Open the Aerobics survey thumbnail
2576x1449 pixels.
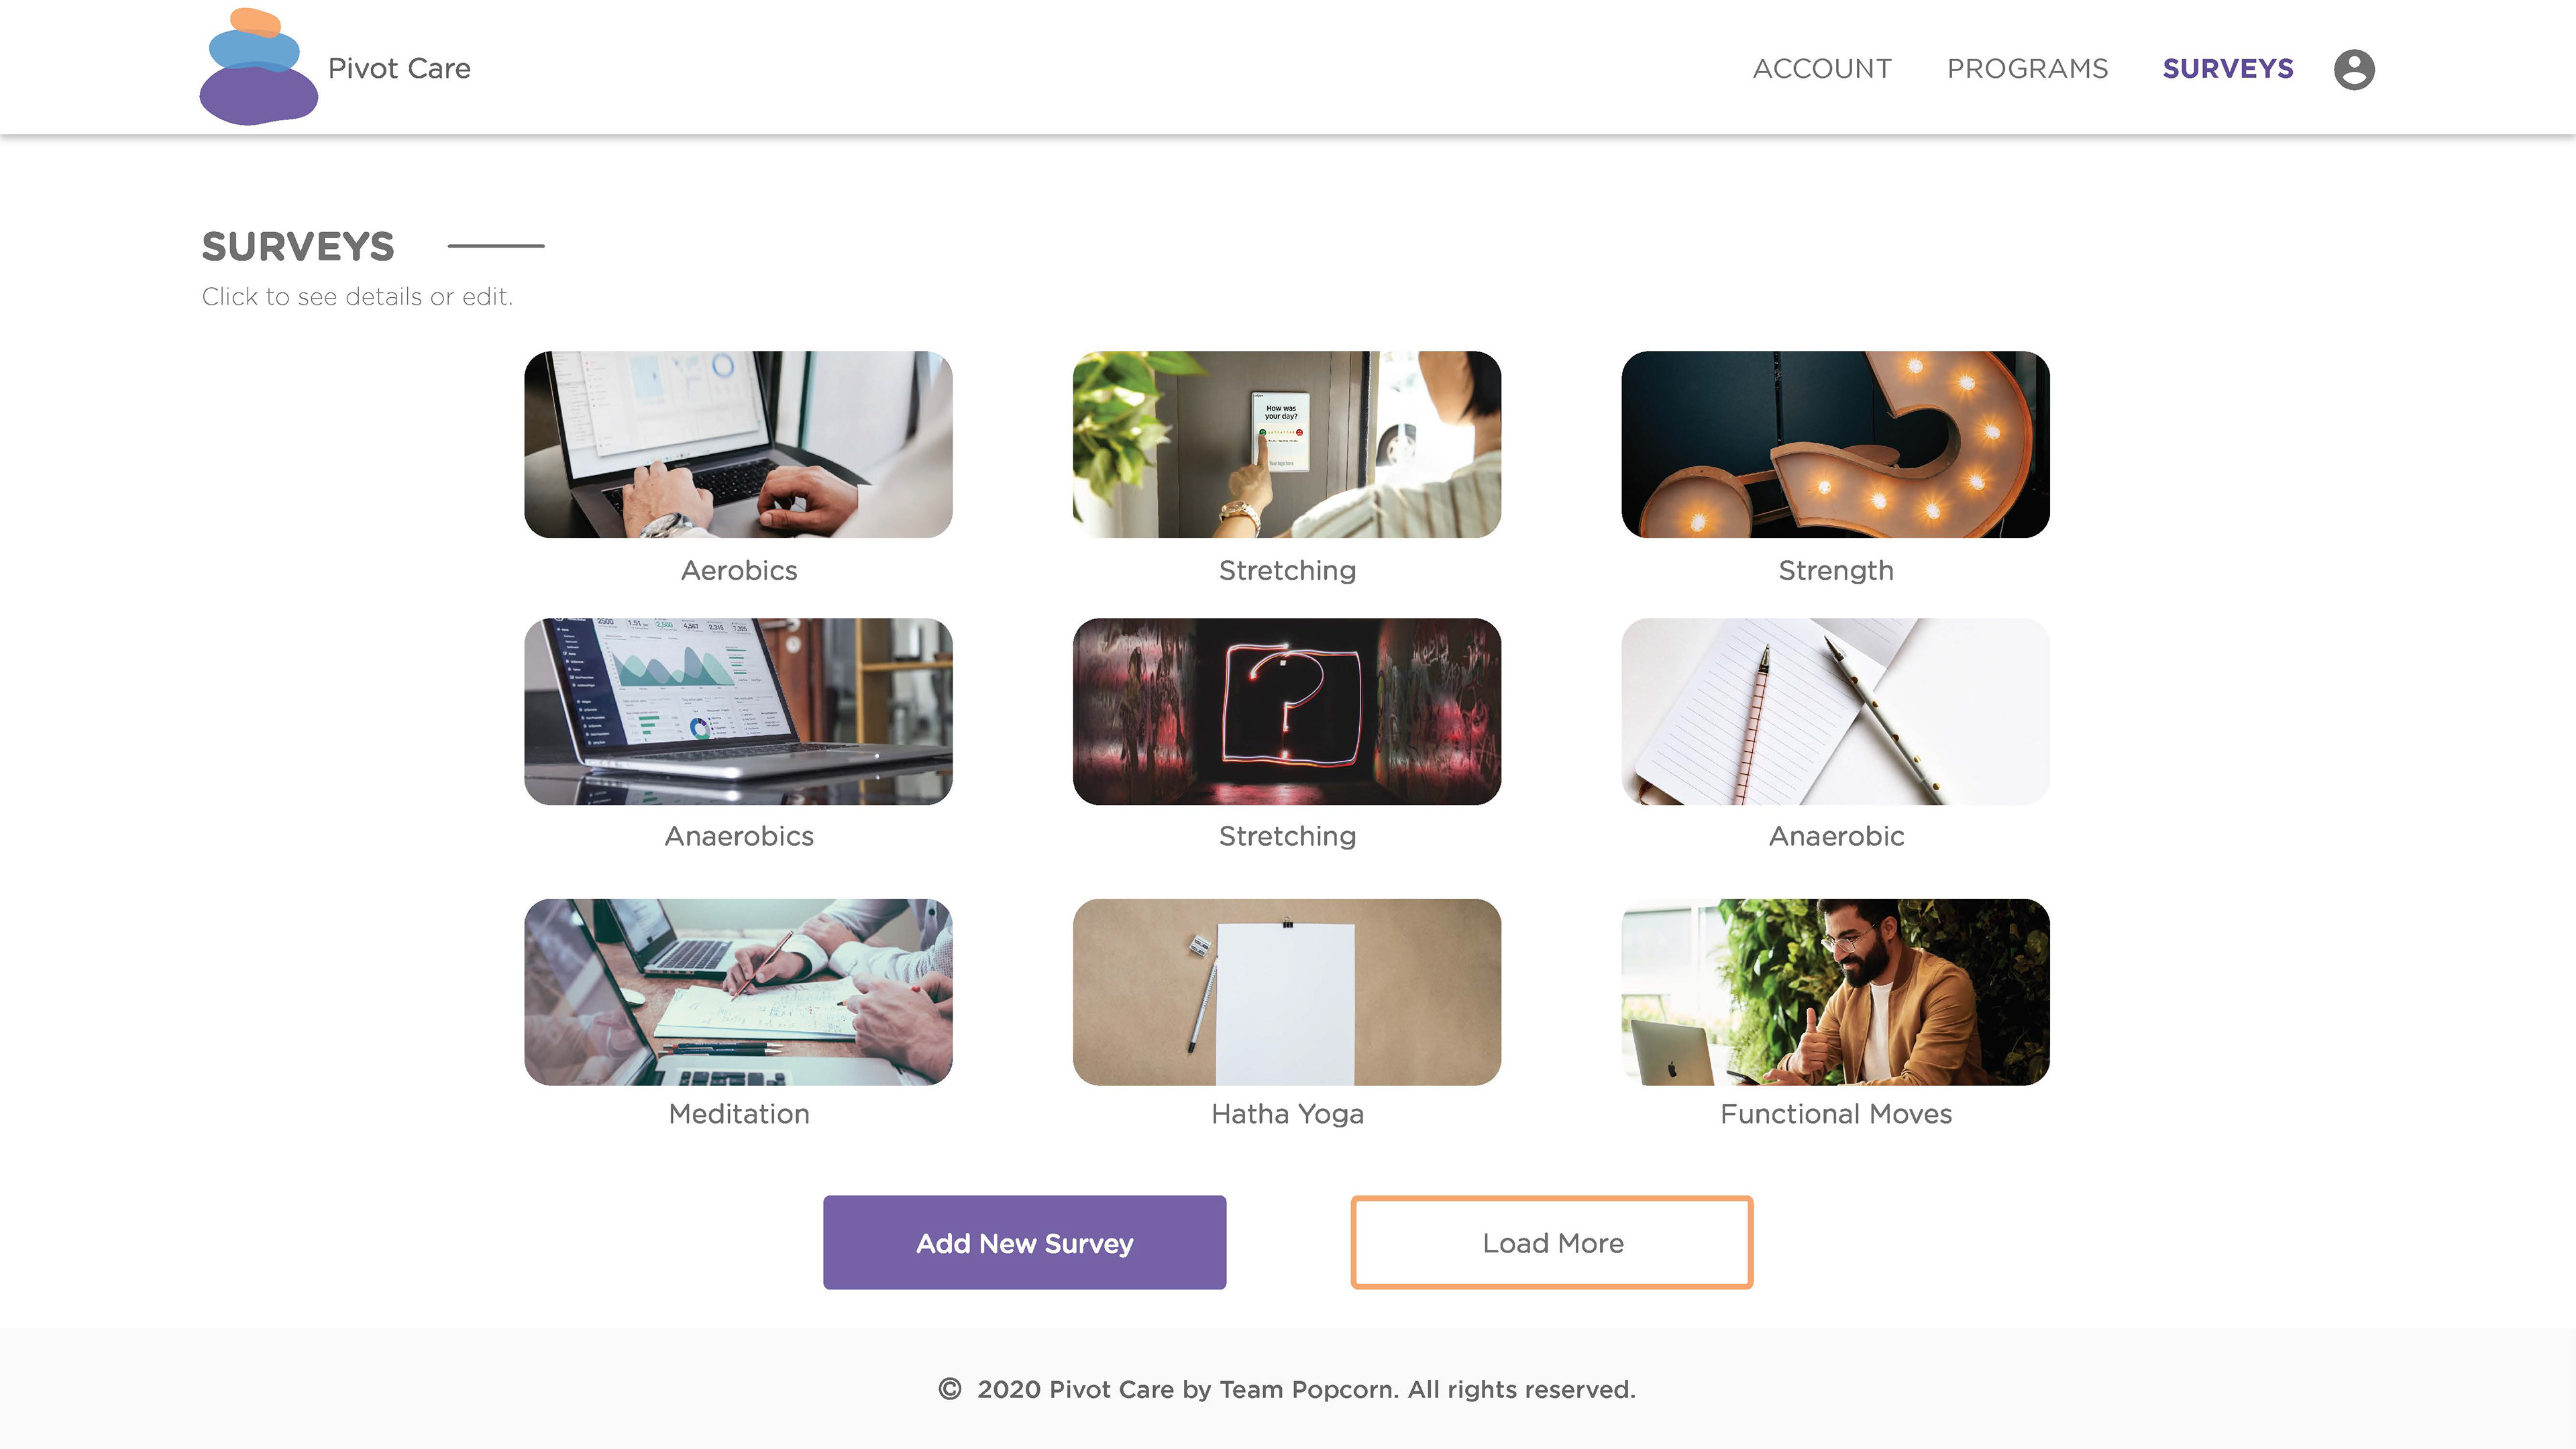738,444
